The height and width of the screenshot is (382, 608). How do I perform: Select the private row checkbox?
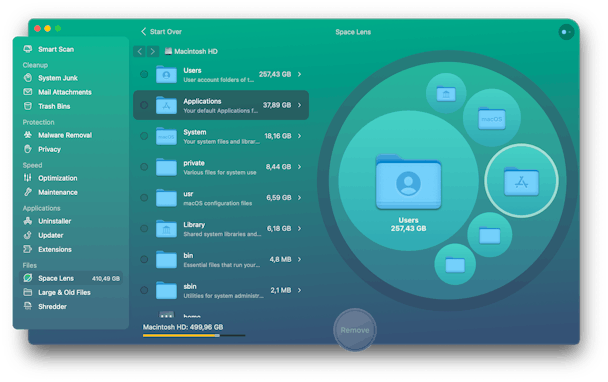point(144,167)
